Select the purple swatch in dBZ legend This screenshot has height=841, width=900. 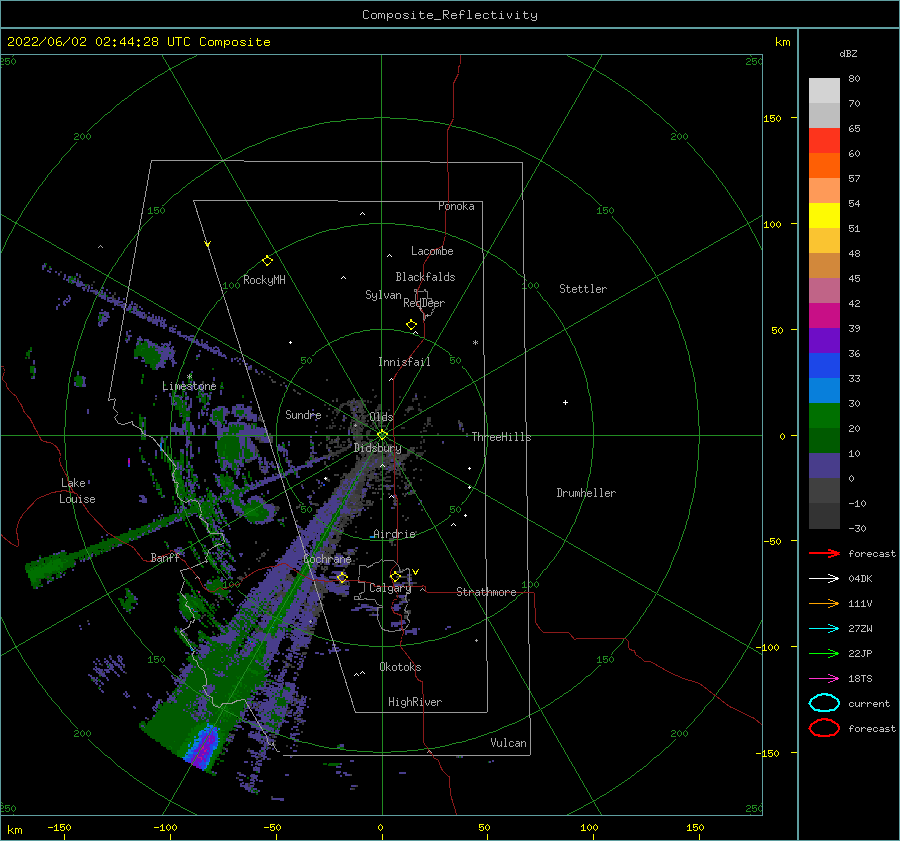point(824,340)
